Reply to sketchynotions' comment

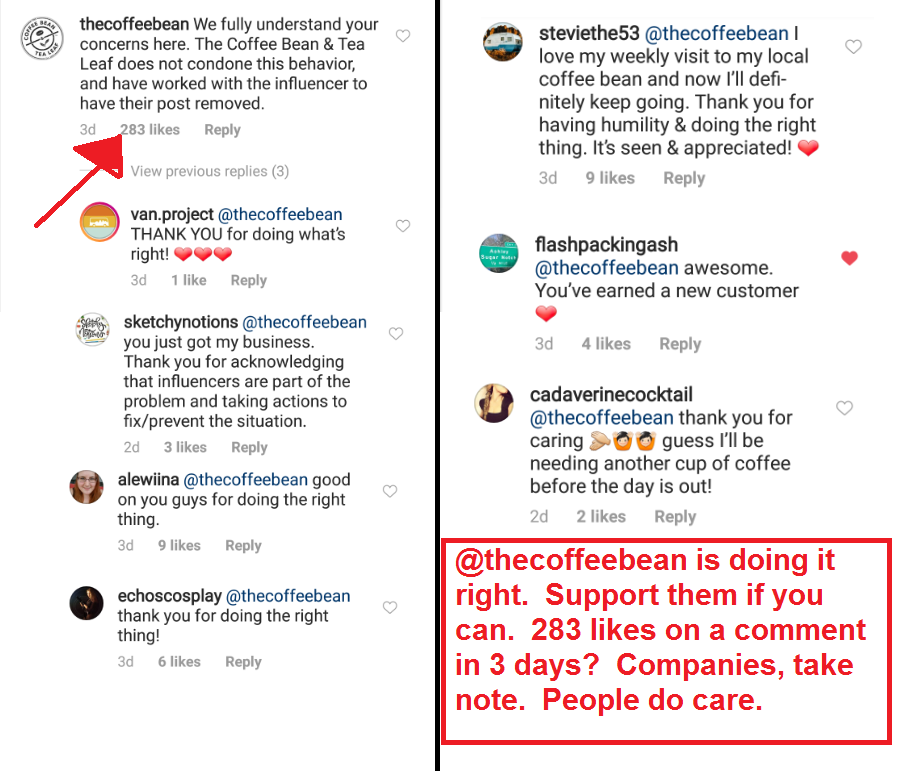coord(249,448)
